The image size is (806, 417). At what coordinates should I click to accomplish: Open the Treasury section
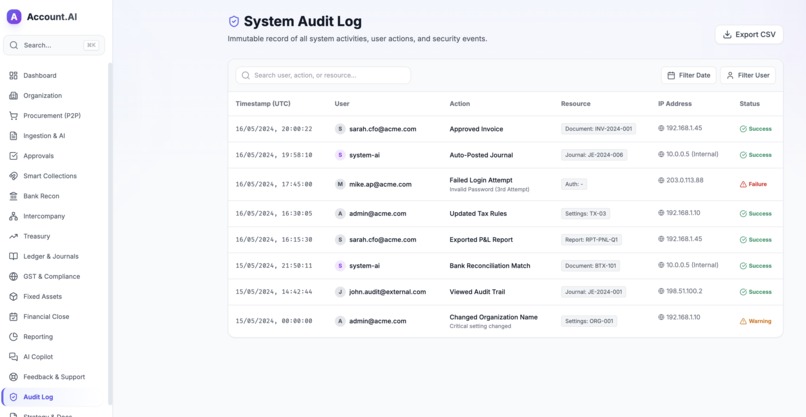pos(54,236)
